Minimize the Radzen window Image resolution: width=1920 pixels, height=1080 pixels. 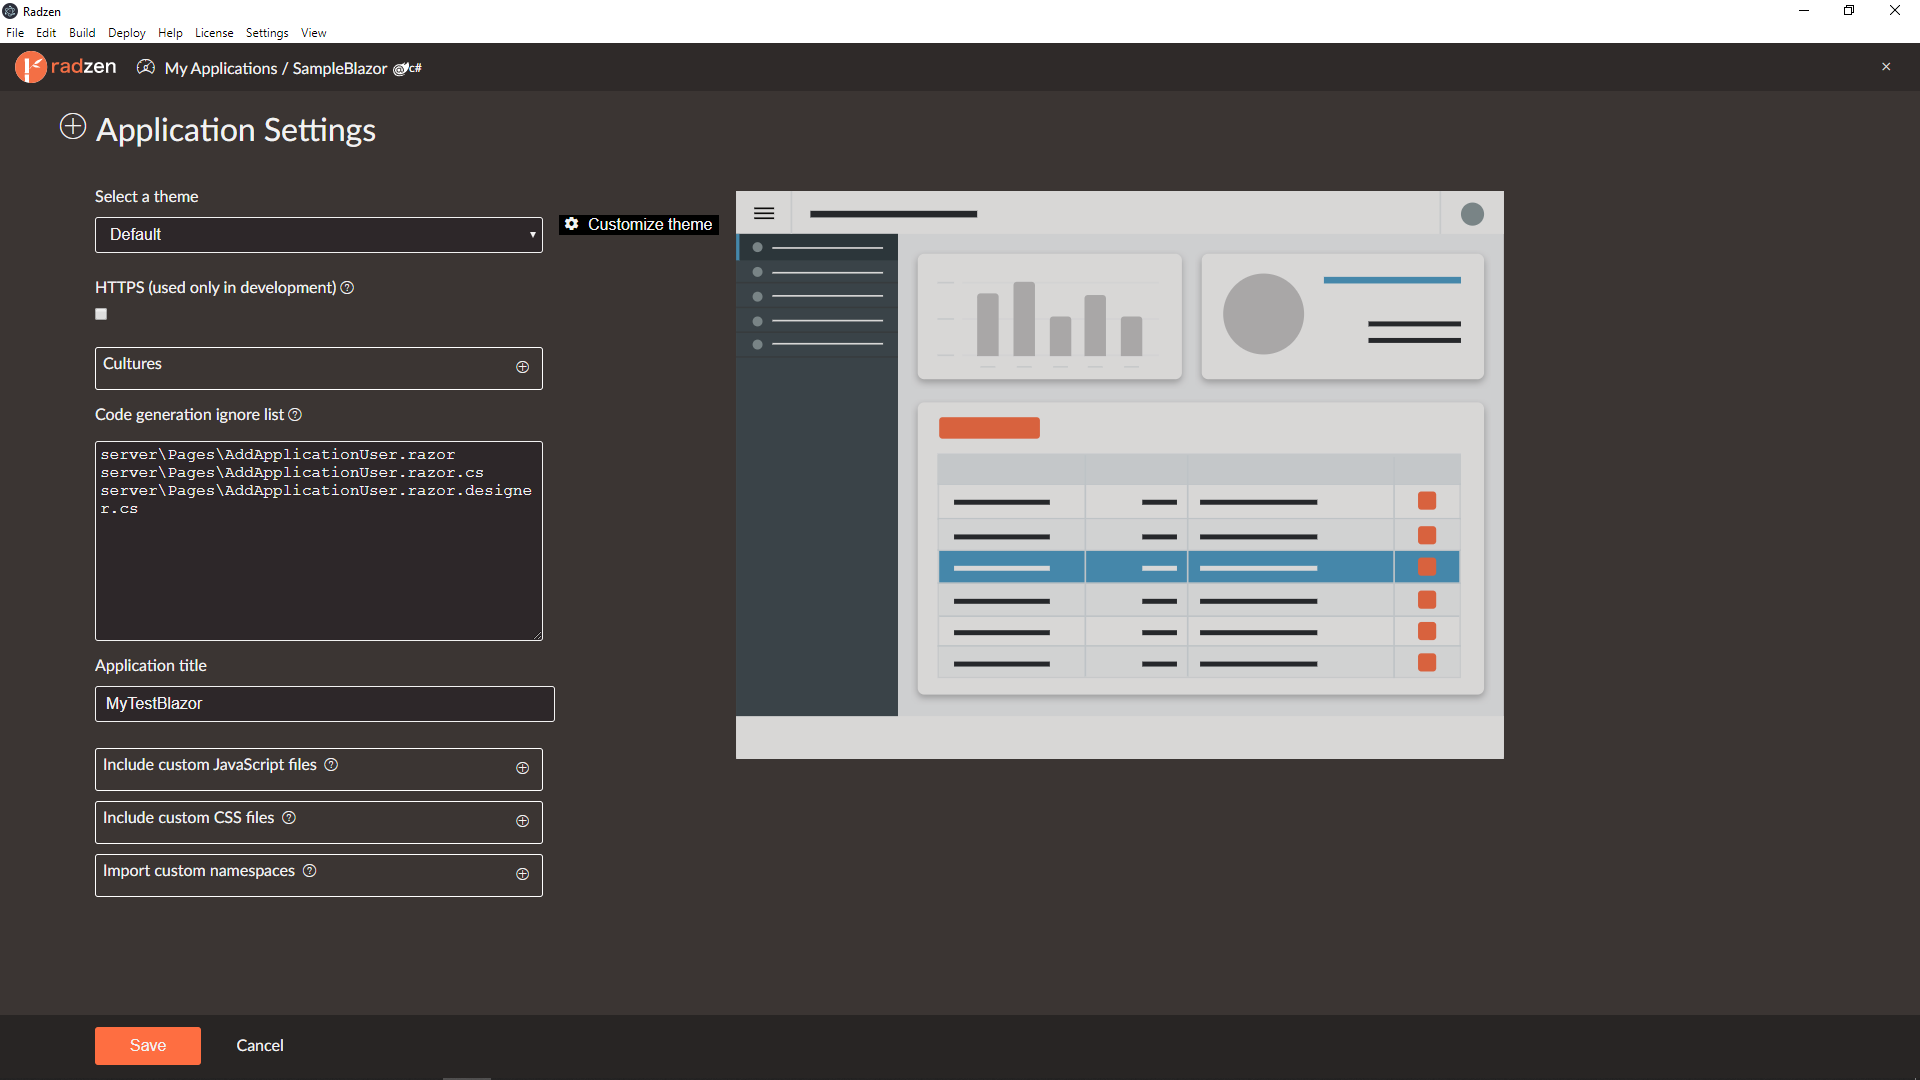click(1804, 11)
